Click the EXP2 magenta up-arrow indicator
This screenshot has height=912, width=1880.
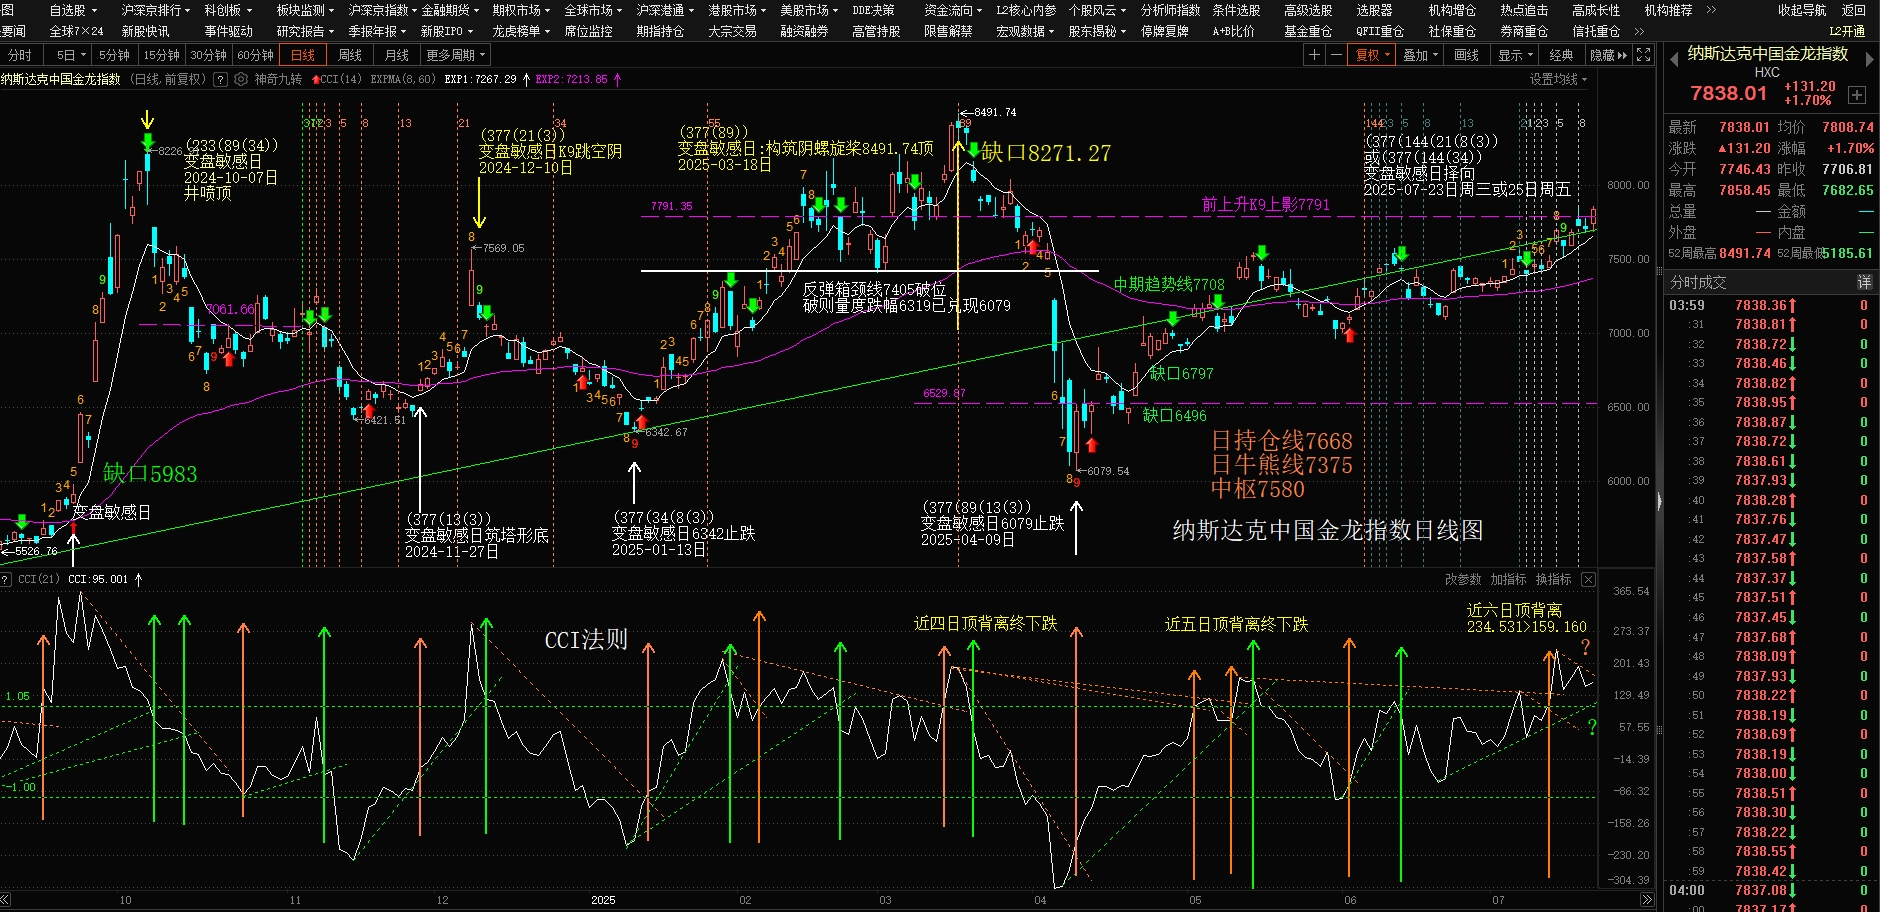[617, 79]
